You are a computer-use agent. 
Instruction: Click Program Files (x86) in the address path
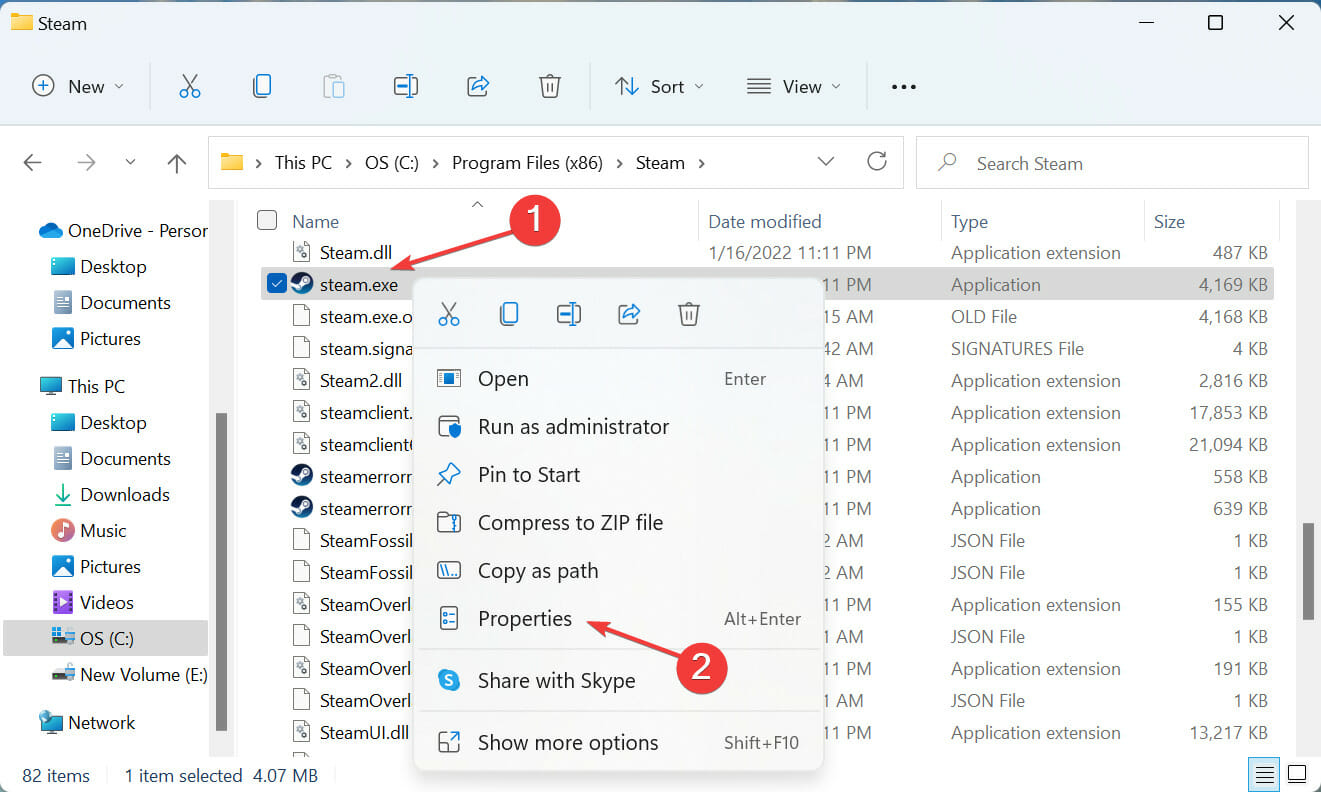528,162
